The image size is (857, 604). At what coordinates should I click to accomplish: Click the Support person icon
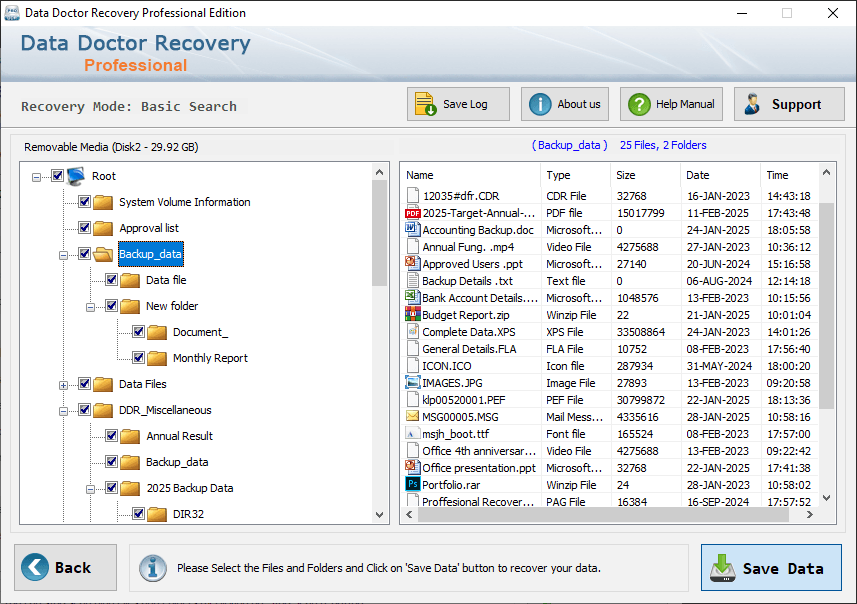pyautogui.click(x=753, y=104)
